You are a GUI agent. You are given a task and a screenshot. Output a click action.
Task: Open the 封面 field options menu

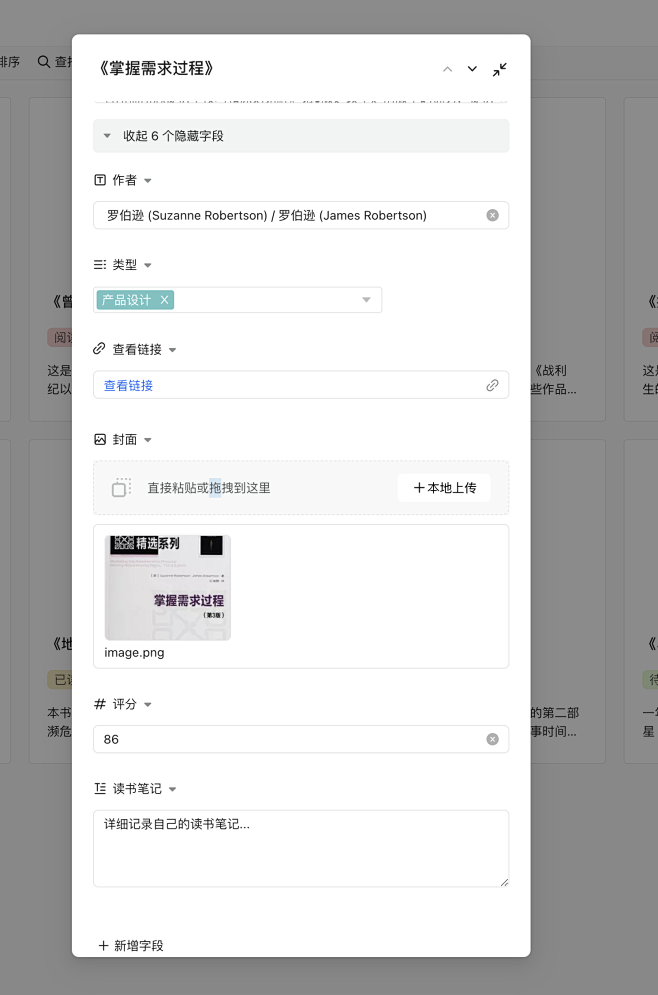tap(148, 440)
